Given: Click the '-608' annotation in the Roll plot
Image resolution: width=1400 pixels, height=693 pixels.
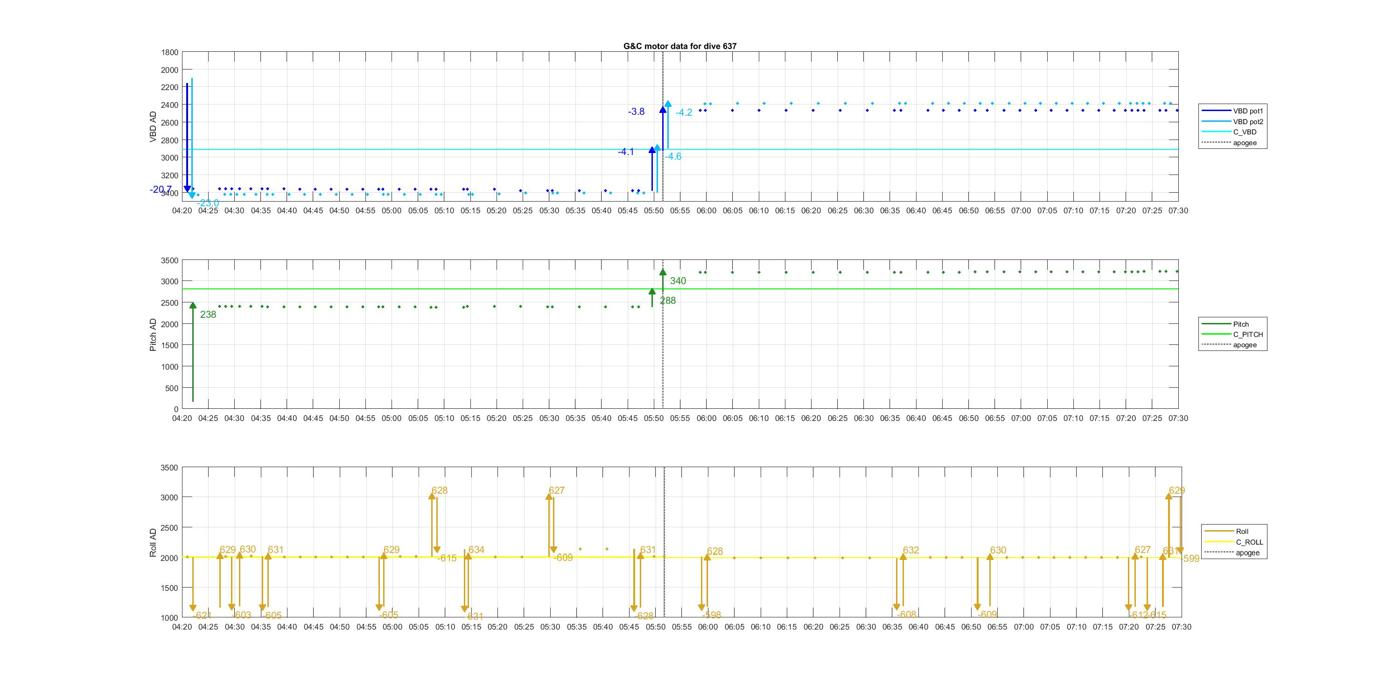Looking at the screenshot, I should tap(907, 615).
